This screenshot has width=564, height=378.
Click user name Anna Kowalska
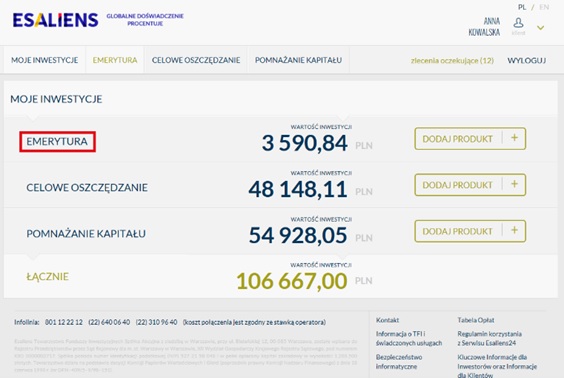484,27
